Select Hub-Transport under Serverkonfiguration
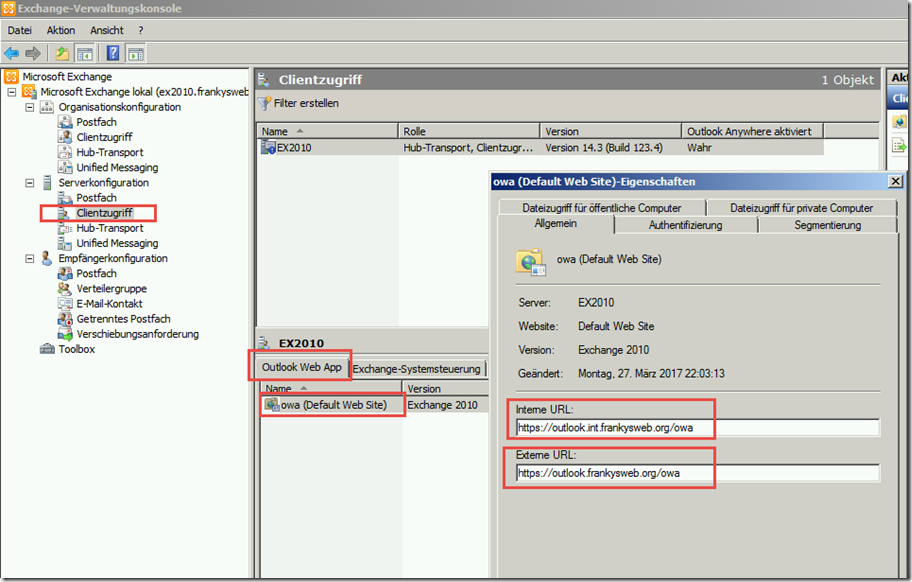The width and height of the screenshot is (912, 582). coord(109,228)
